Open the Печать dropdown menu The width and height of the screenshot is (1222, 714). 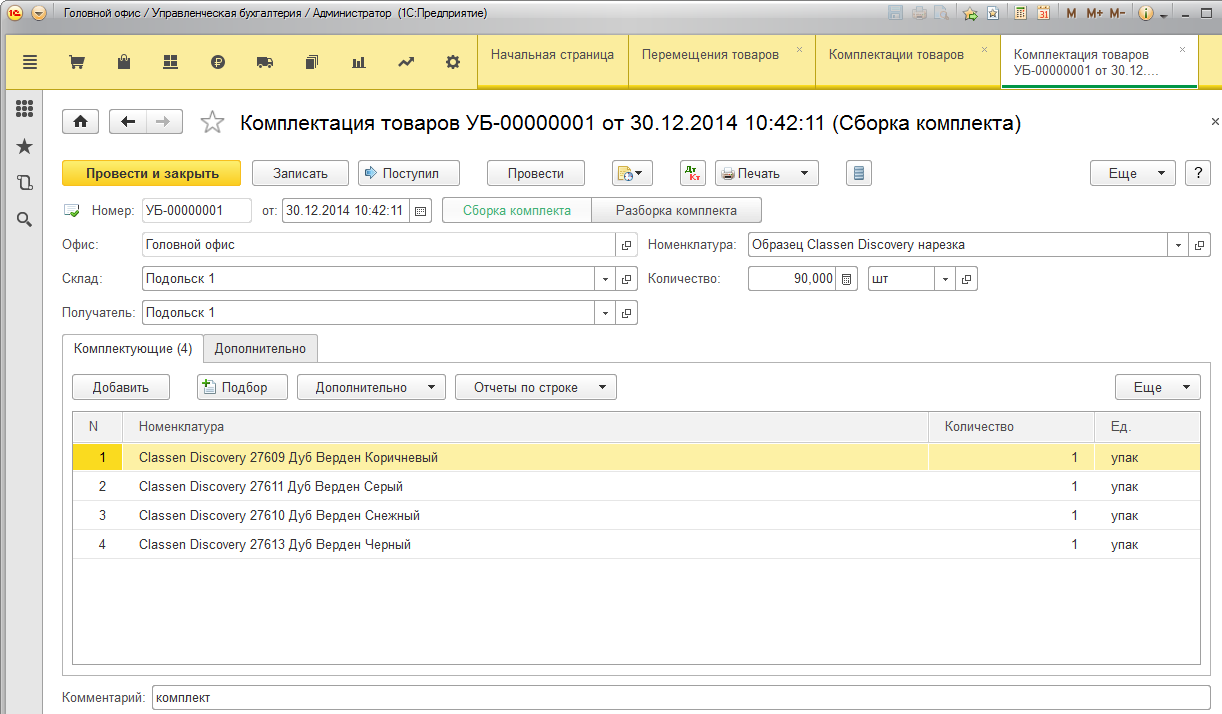click(x=766, y=173)
